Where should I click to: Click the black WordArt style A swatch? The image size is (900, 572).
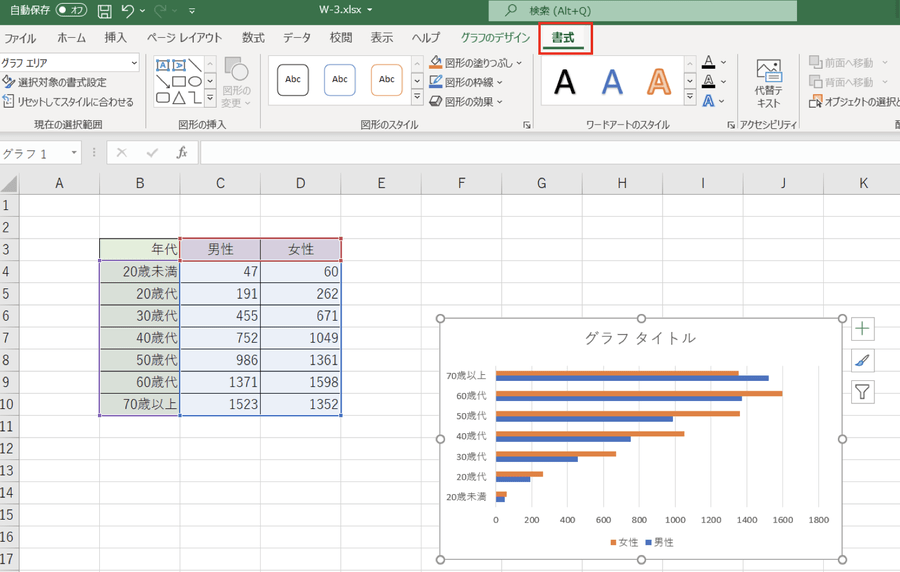tap(565, 81)
